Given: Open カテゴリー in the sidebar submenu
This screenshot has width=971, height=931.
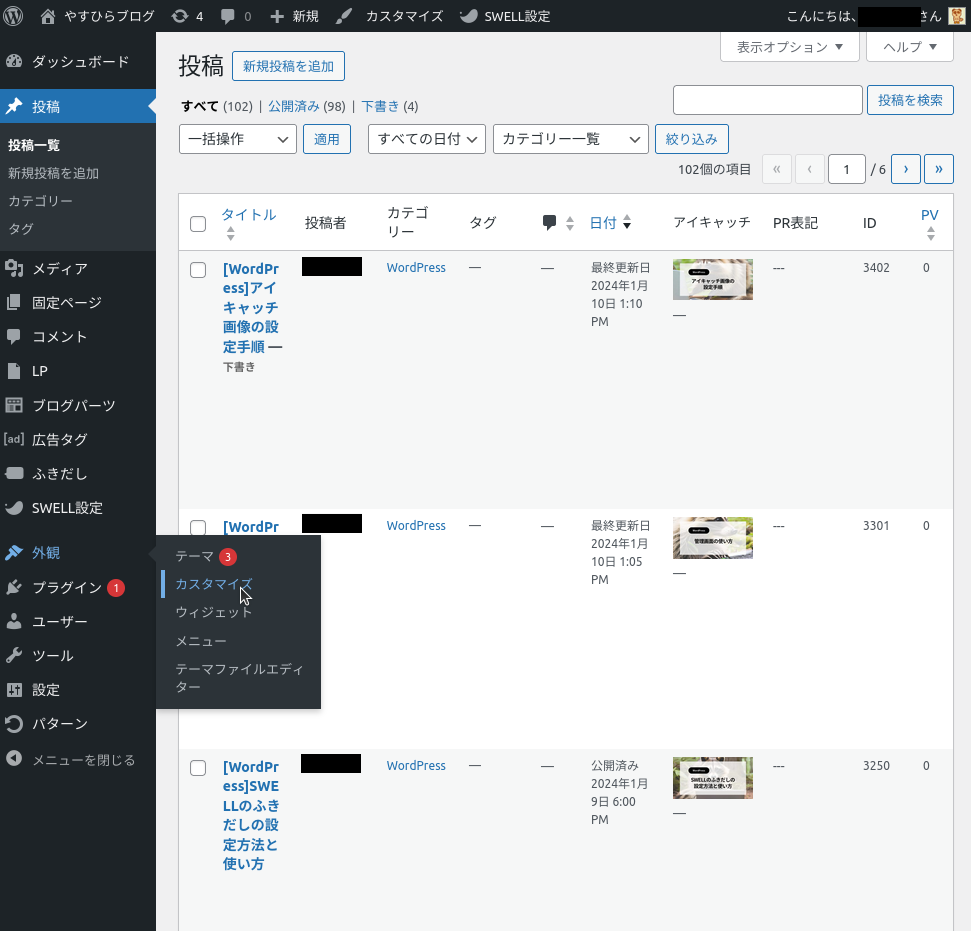Looking at the screenshot, I should click(x=40, y=201).
